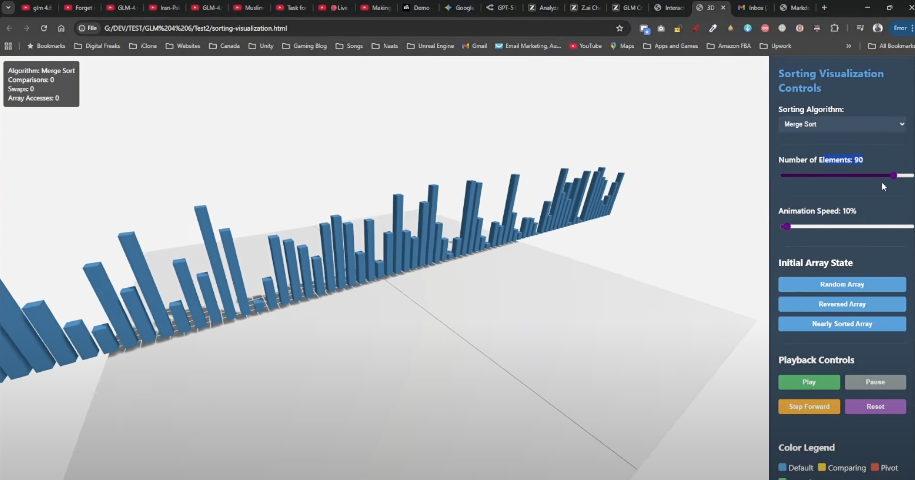Click the Number of Elements slider handle
The image size is (915, 480).
coord(893,175)
